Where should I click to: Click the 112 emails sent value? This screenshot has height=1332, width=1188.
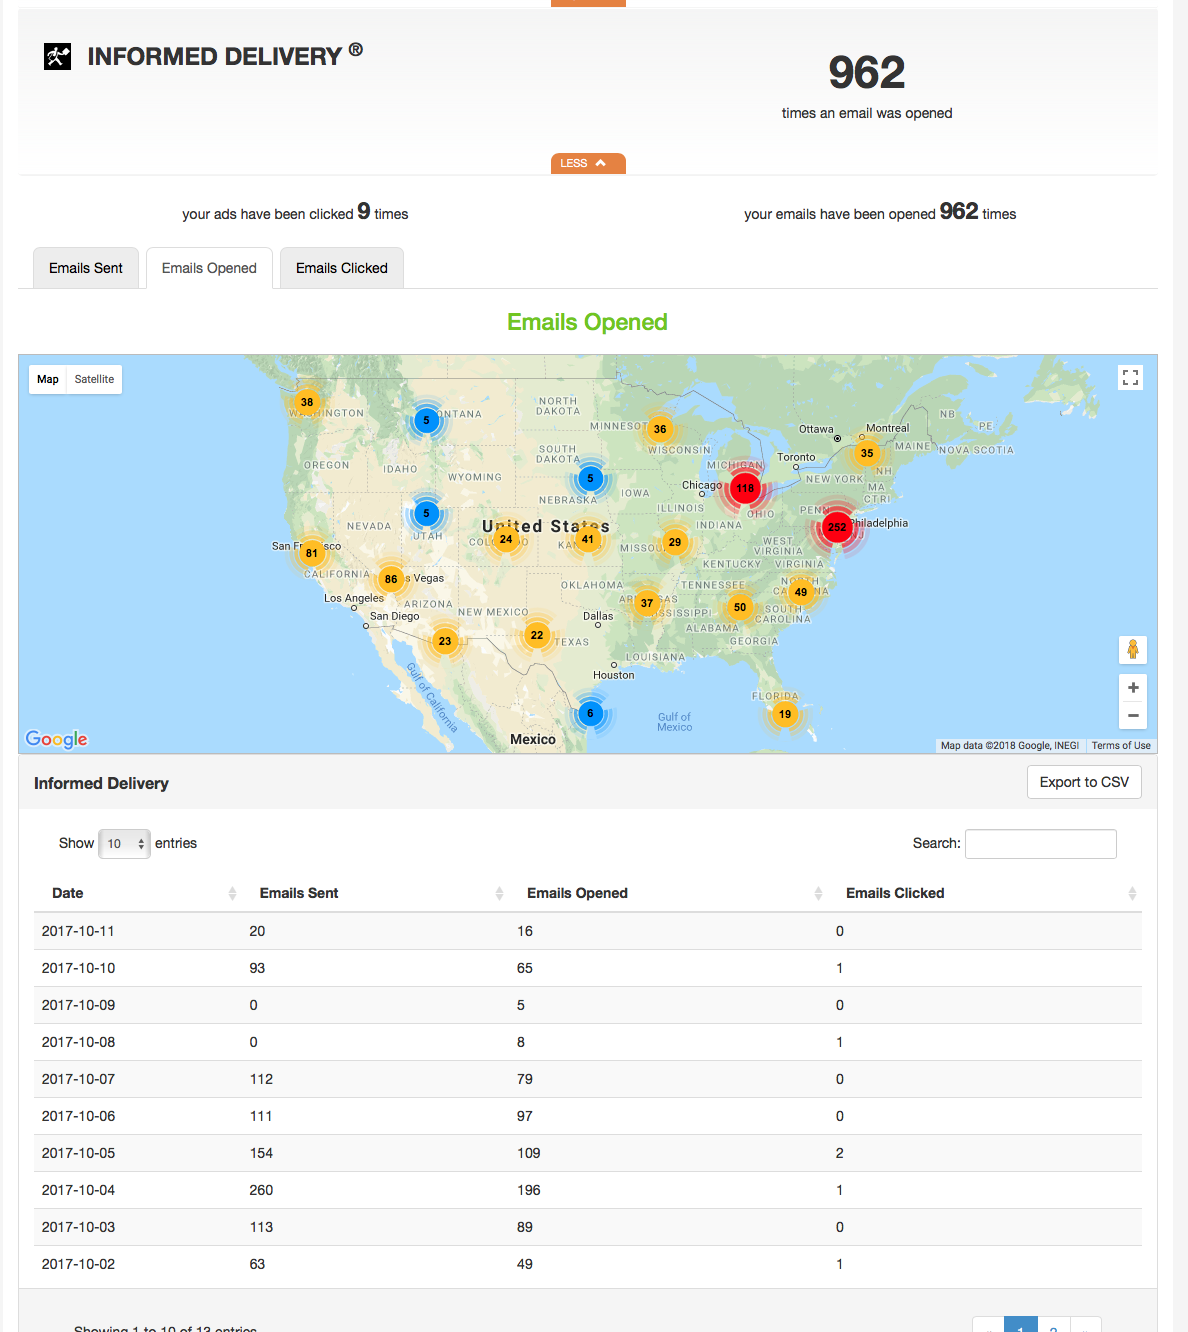[261, 1079]
